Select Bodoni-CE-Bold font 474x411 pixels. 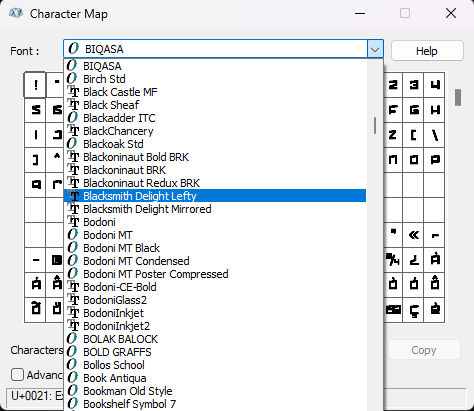[x=215, y=287]
